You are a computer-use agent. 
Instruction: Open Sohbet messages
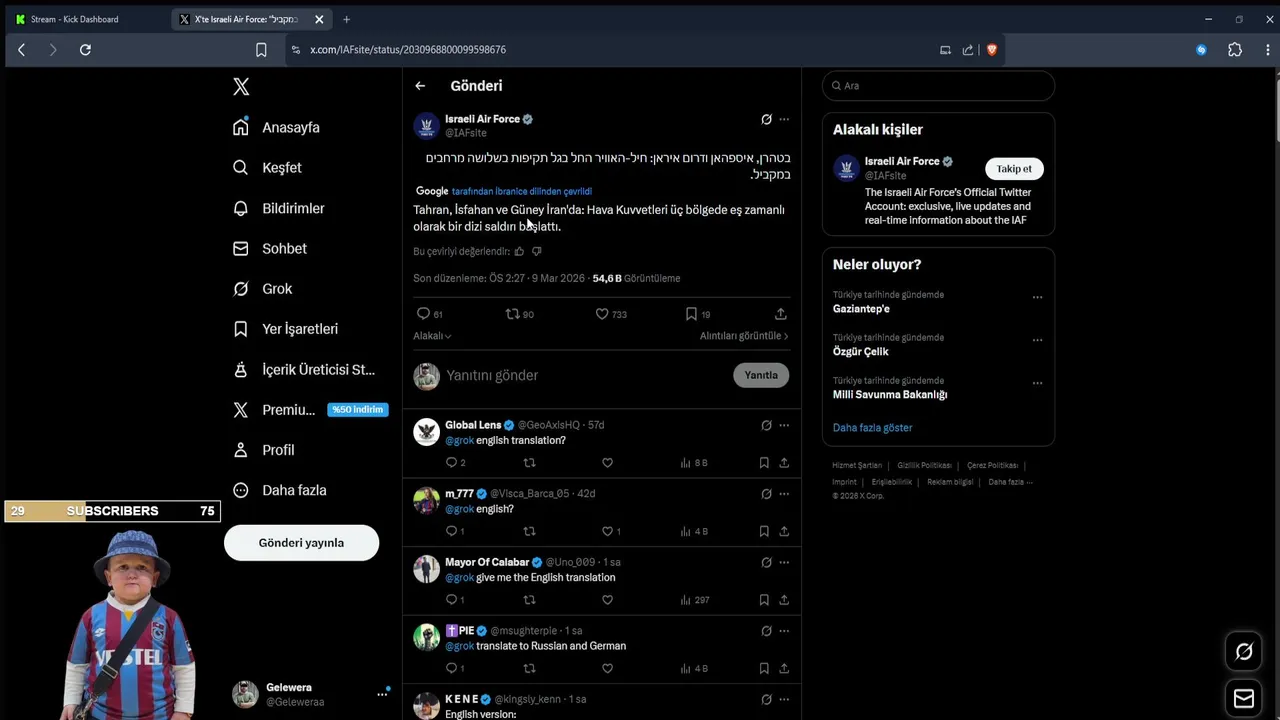(270, 248)
